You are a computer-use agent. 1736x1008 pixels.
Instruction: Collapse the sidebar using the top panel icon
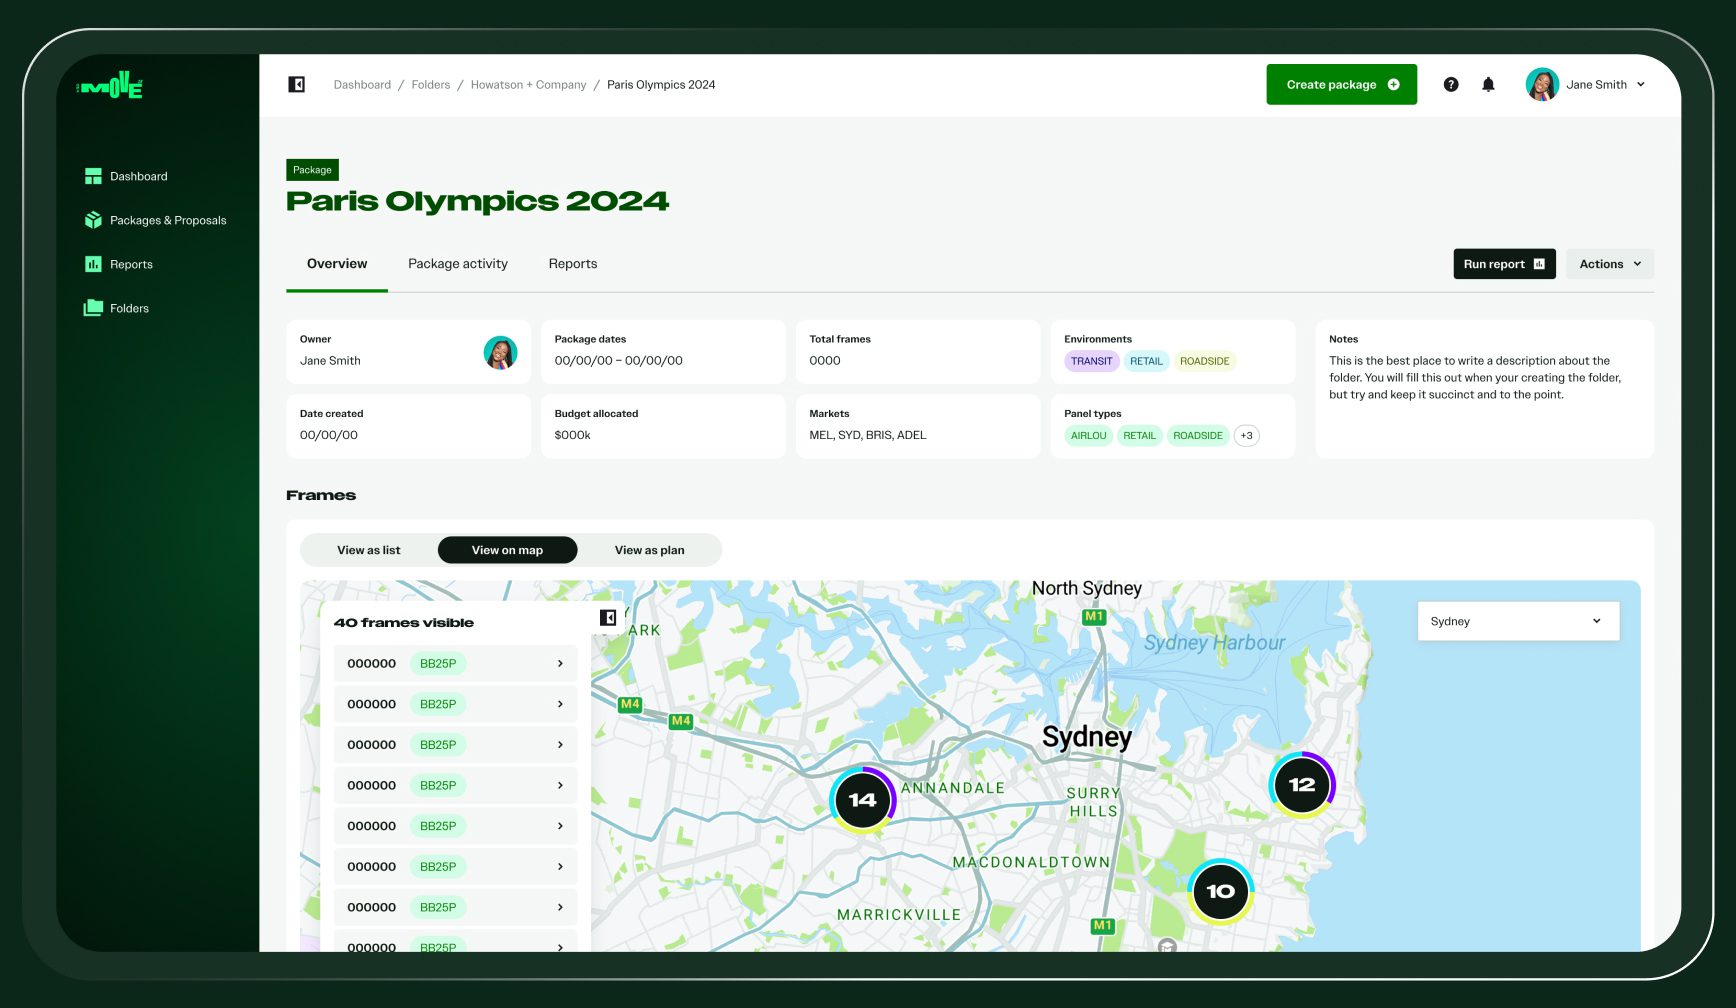297,85
